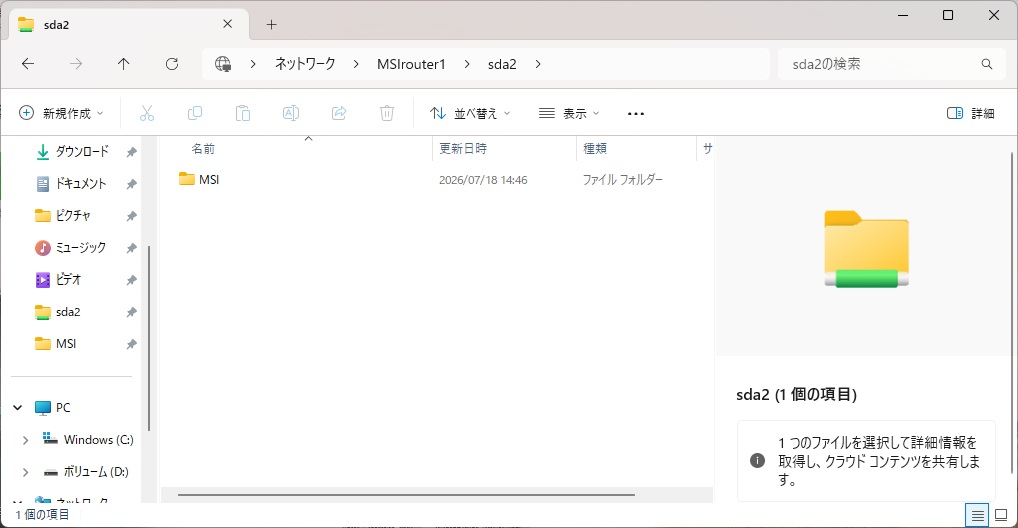
Task: Click the pin icon next to ピクチャ
Action: pyautogui.click(x=131, y=216)
